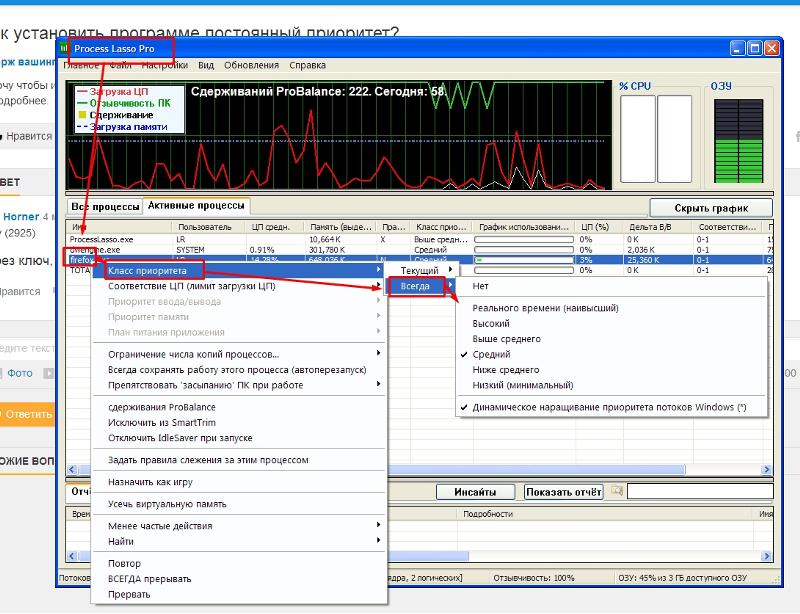Click the log panel scrollbar left arrow
Viewport: 800px width, 614px height.
(x=72, y=556)
